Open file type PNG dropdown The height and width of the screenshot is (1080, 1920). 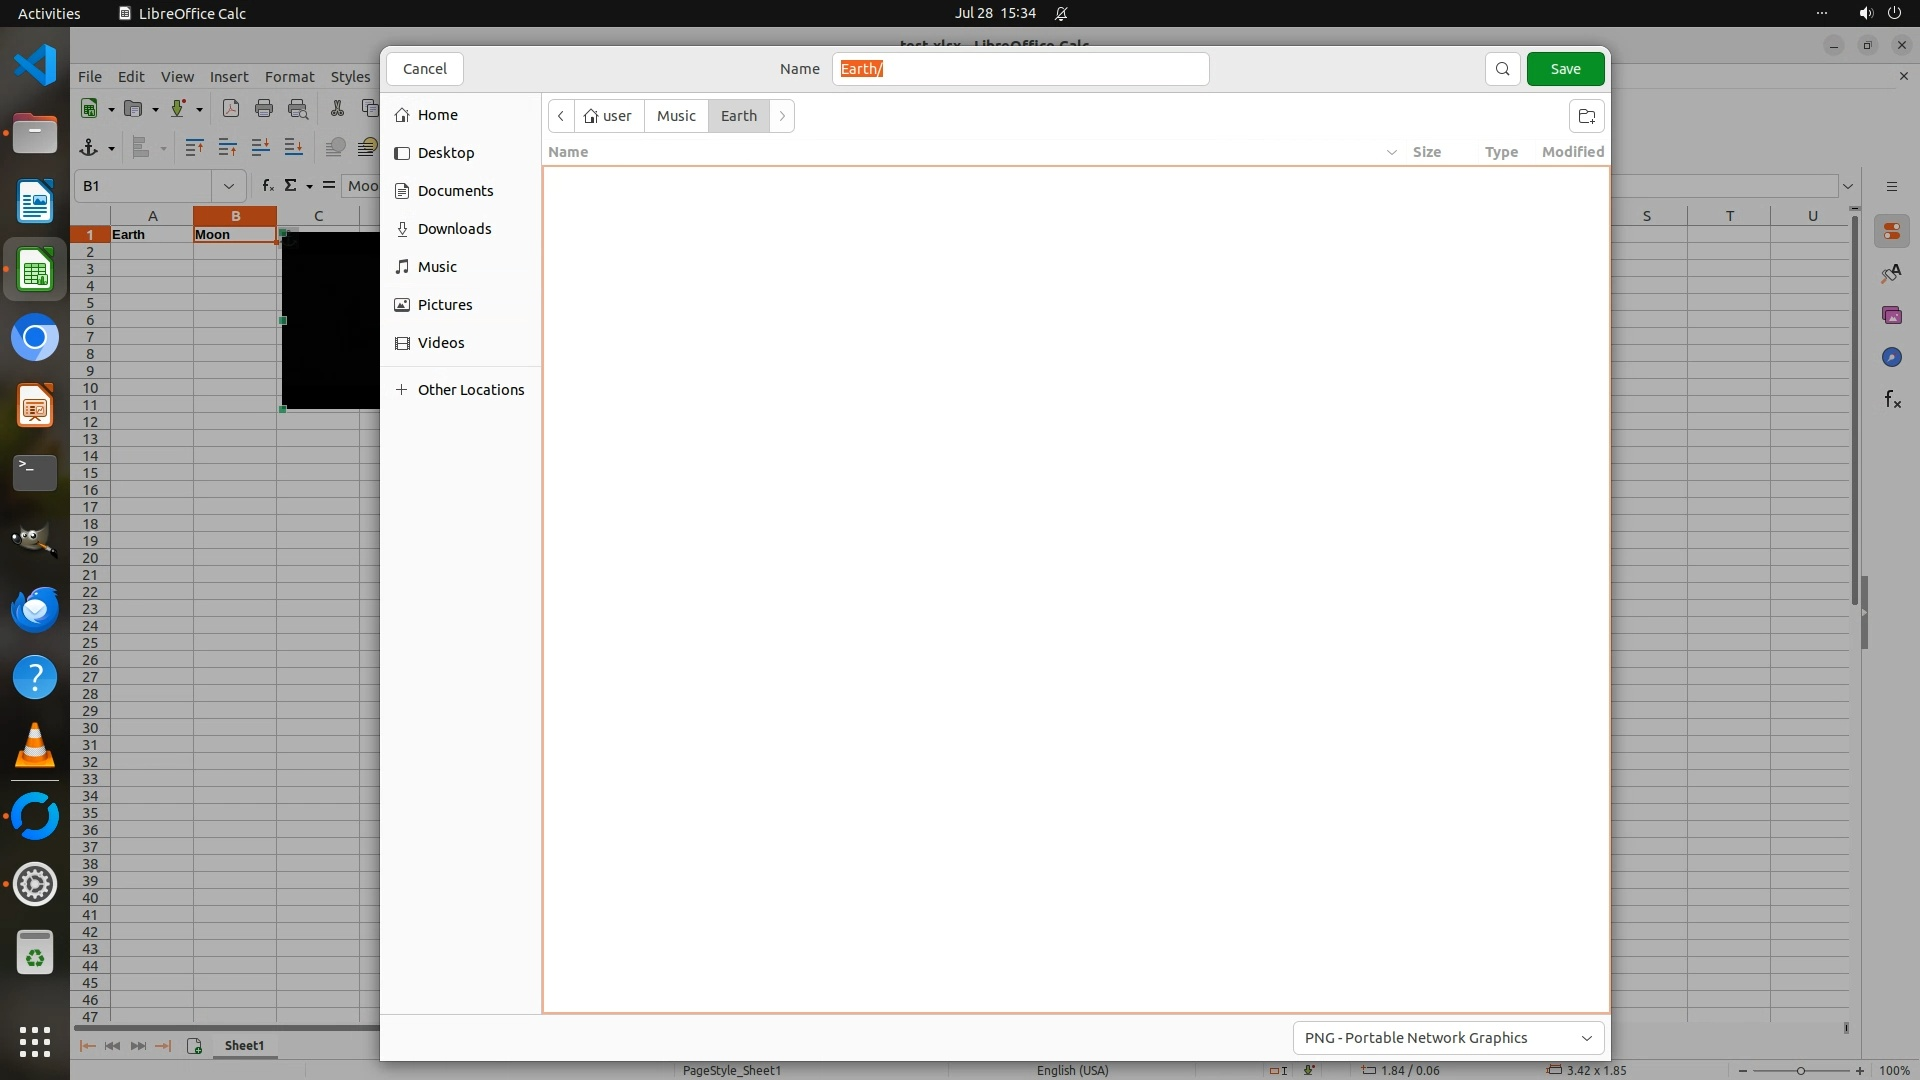pyautogui.click(x=1448, y=1038)
